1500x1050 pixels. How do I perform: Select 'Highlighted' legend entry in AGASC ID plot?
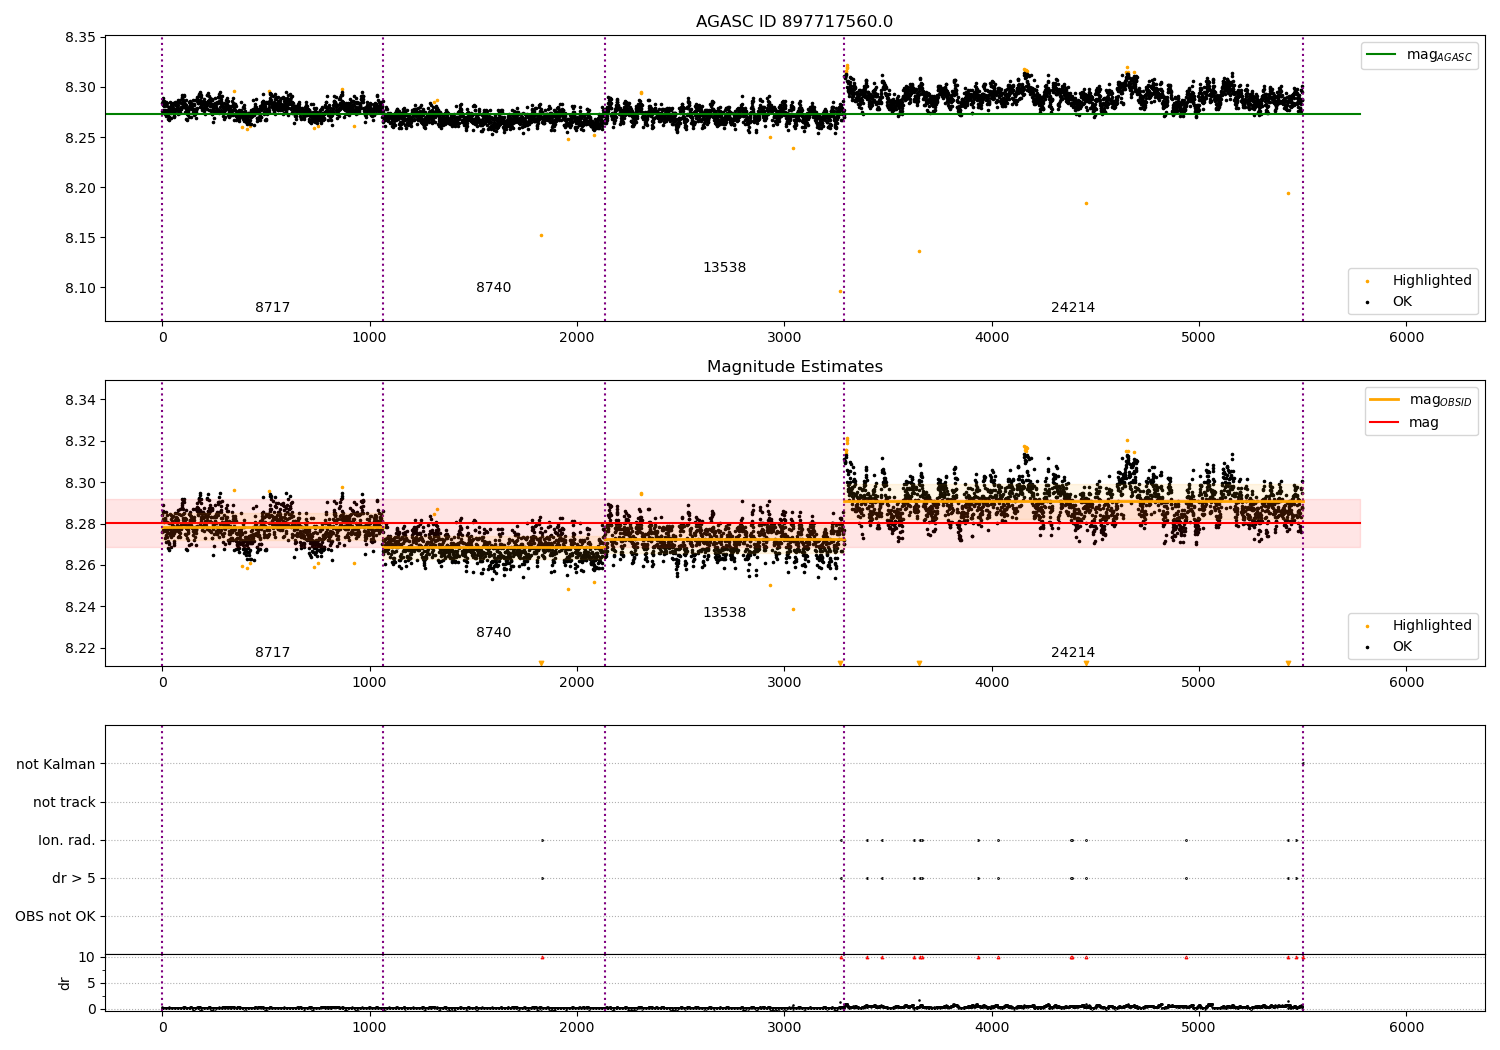[1432, 281]
